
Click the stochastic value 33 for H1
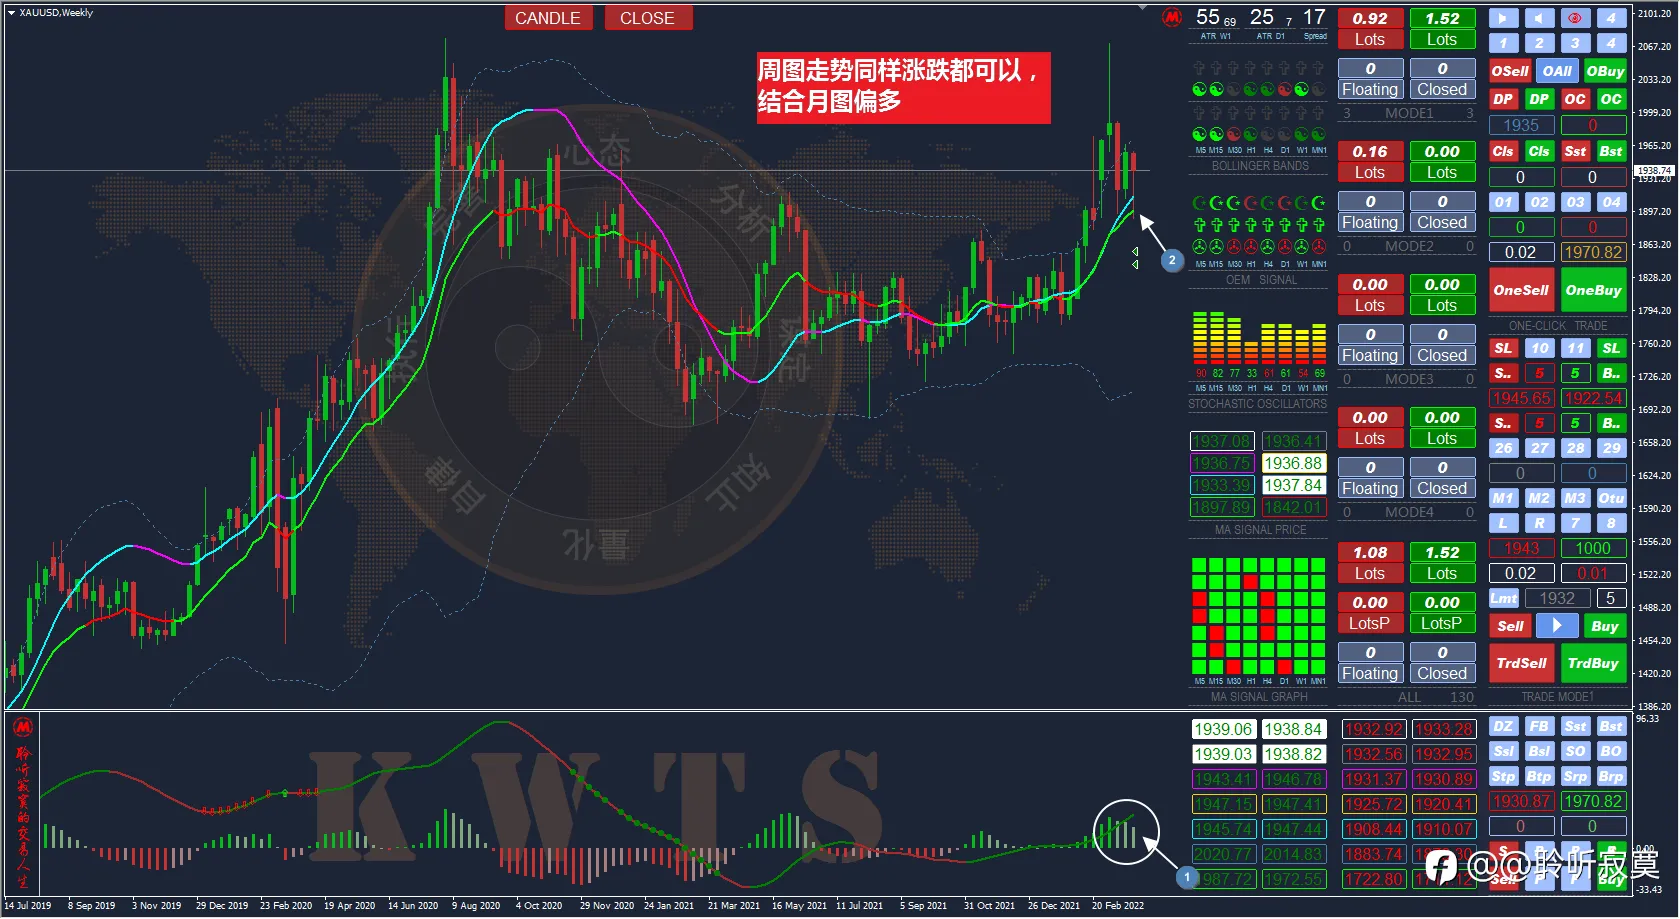(1252, 374)
